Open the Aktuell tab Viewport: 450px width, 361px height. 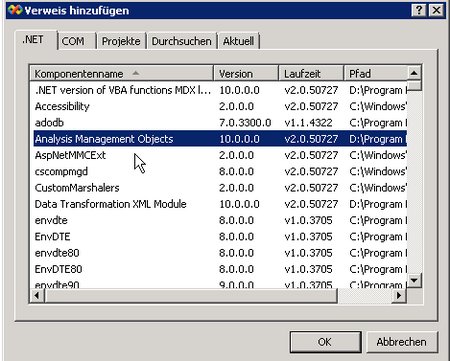tap(238, 41)
